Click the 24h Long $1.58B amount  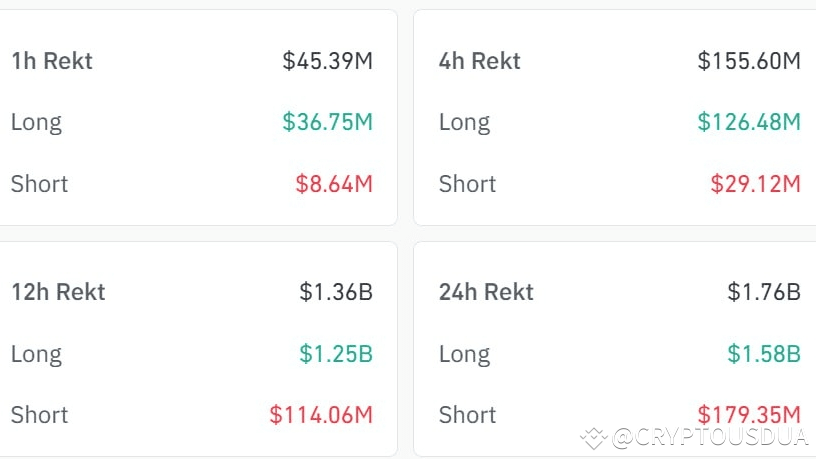click(x=764, y=353)
